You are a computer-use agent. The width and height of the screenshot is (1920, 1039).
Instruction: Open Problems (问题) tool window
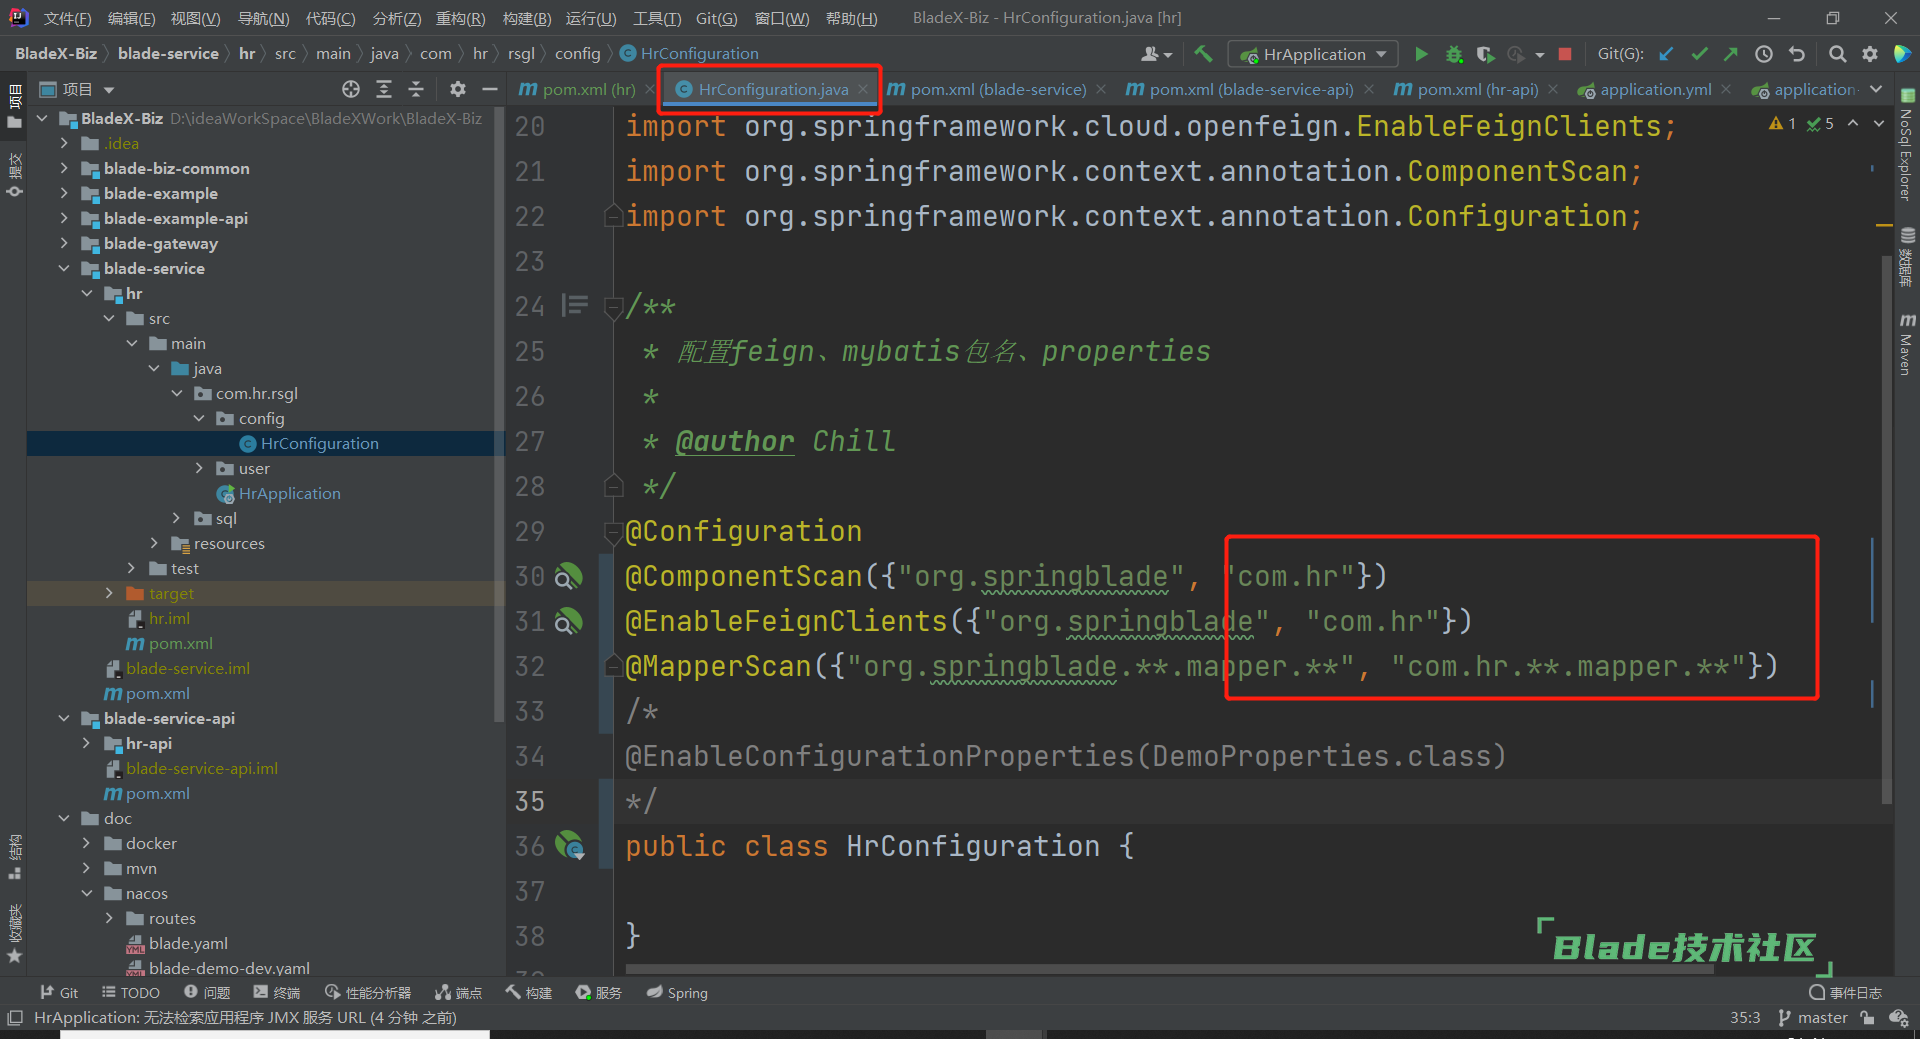click(207, 992)
